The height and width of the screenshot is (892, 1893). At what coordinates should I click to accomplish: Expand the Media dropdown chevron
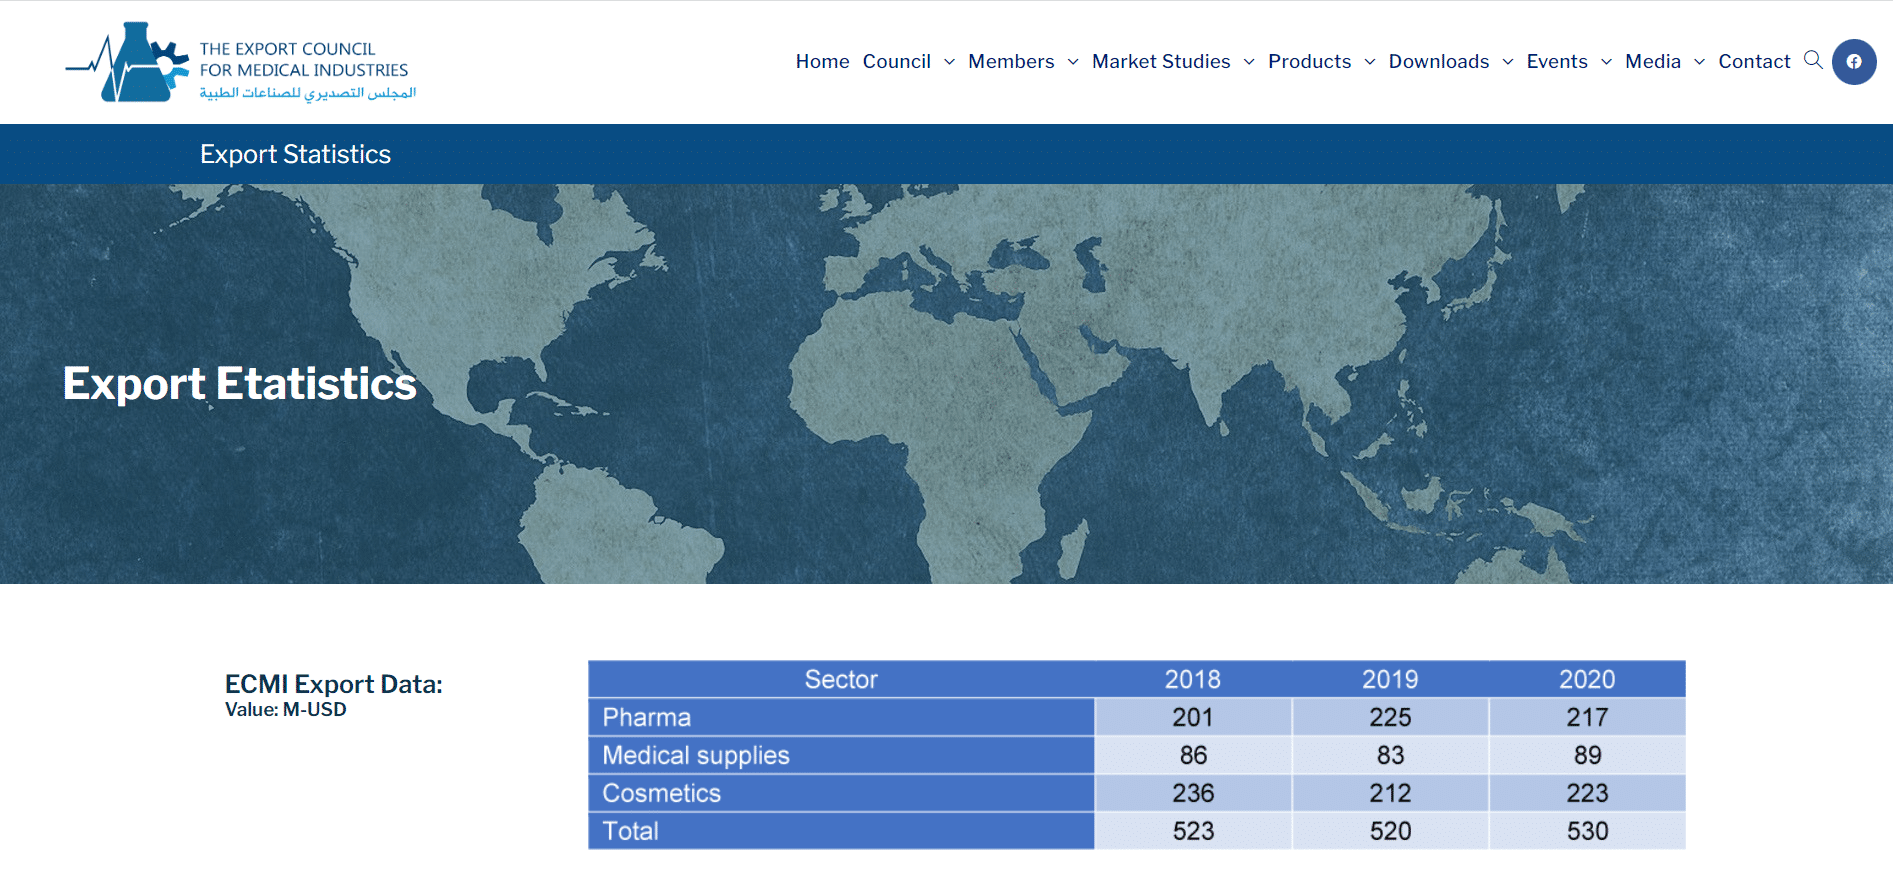1699,62
